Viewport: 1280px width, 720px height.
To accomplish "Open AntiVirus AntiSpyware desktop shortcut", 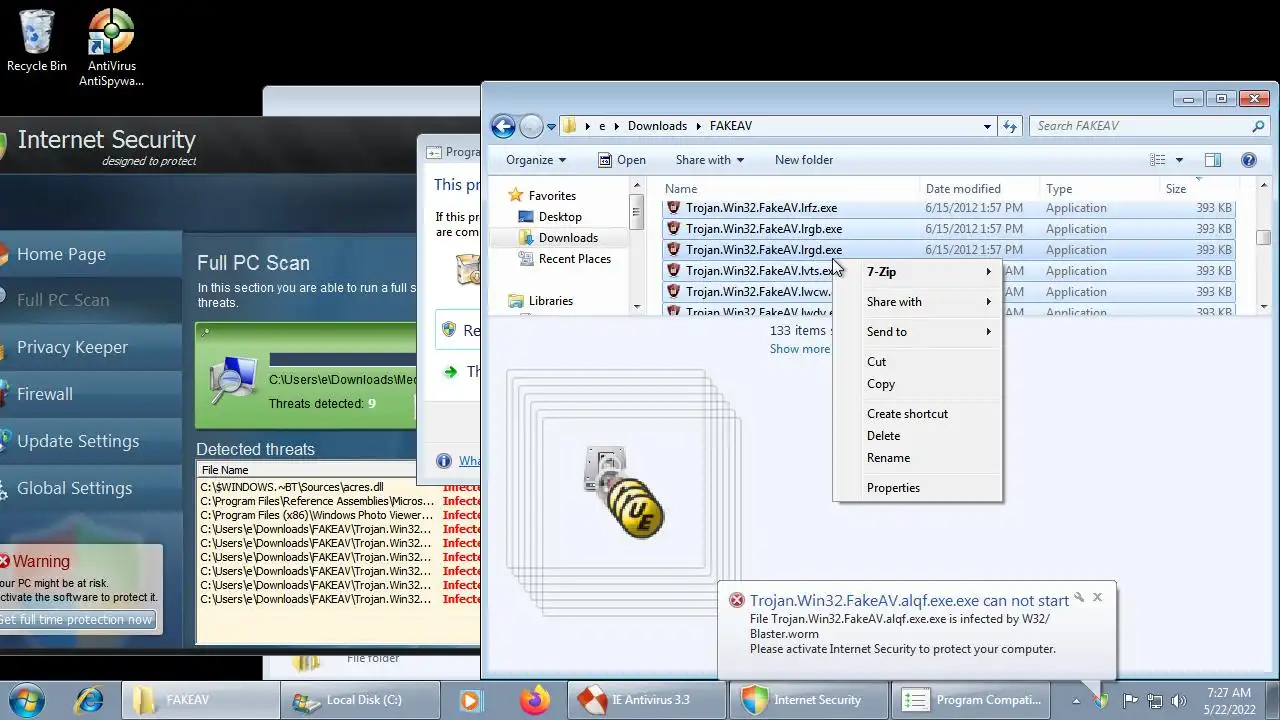I will click(111, 47).
